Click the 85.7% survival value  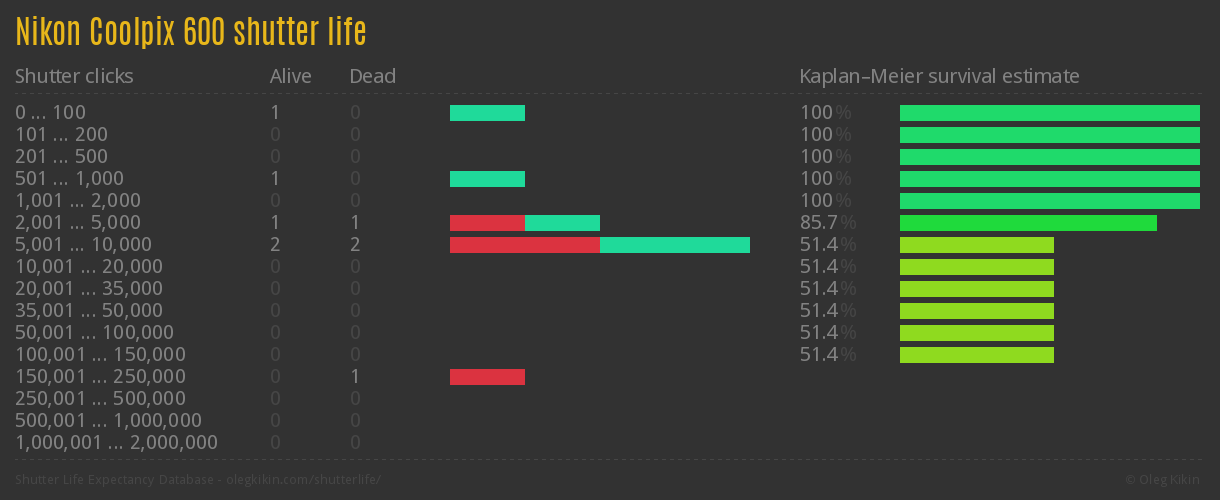[x=827, y=223]
